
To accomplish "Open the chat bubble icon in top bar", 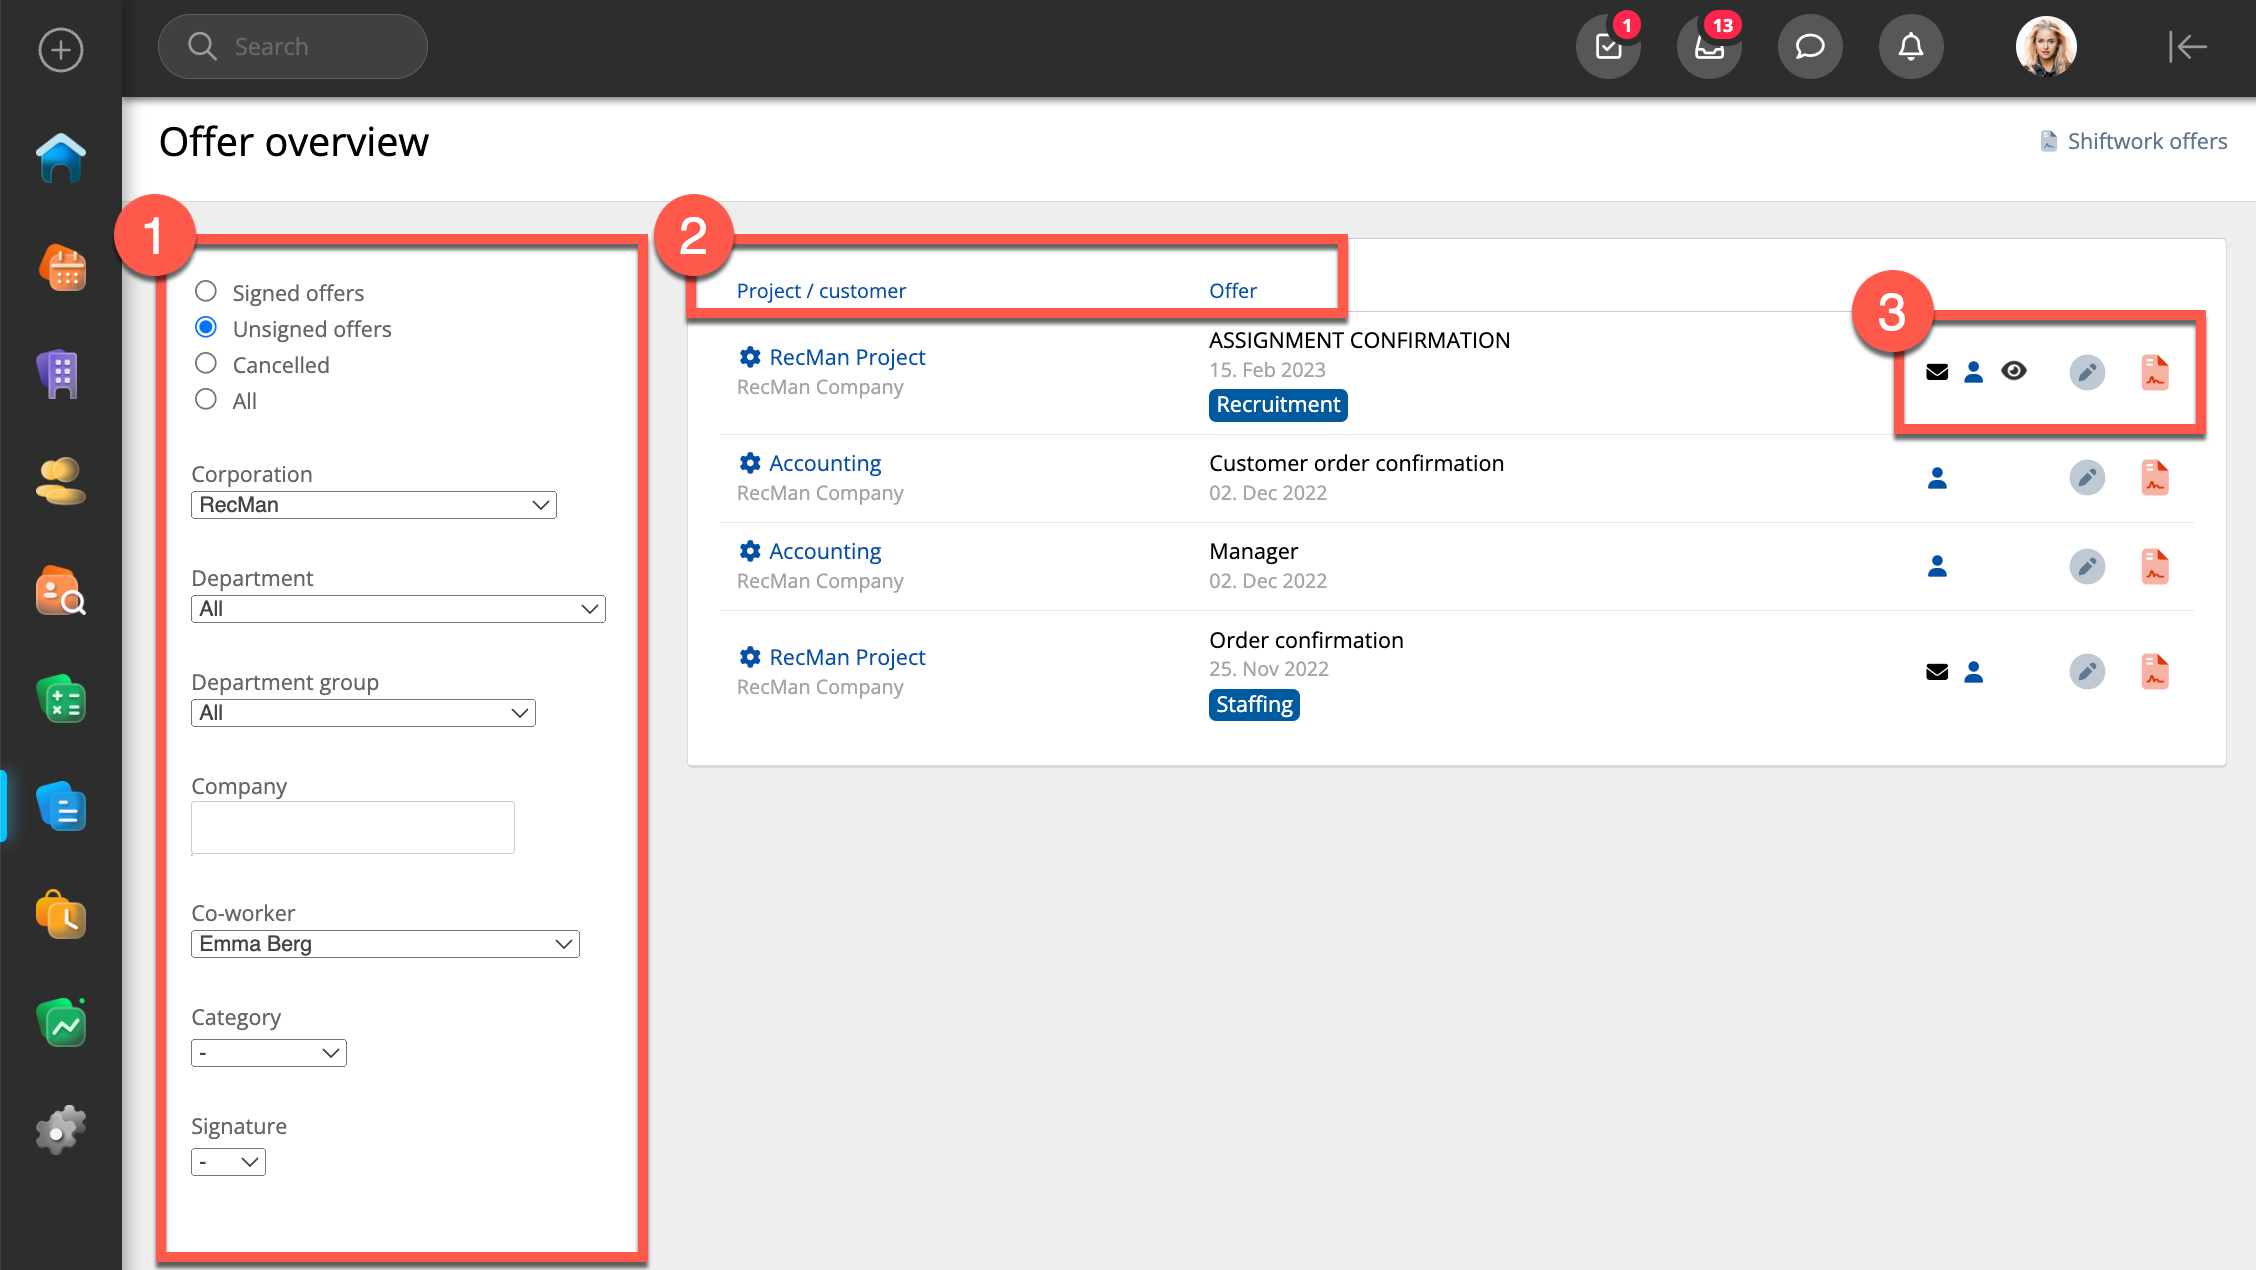I will click(x=1809, y=47).
